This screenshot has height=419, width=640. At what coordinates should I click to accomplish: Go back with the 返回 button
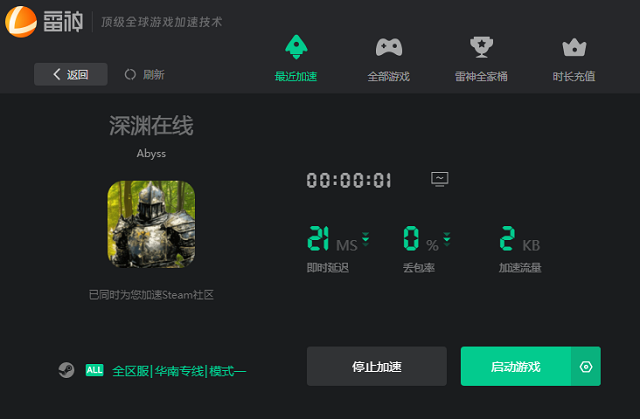71,74
